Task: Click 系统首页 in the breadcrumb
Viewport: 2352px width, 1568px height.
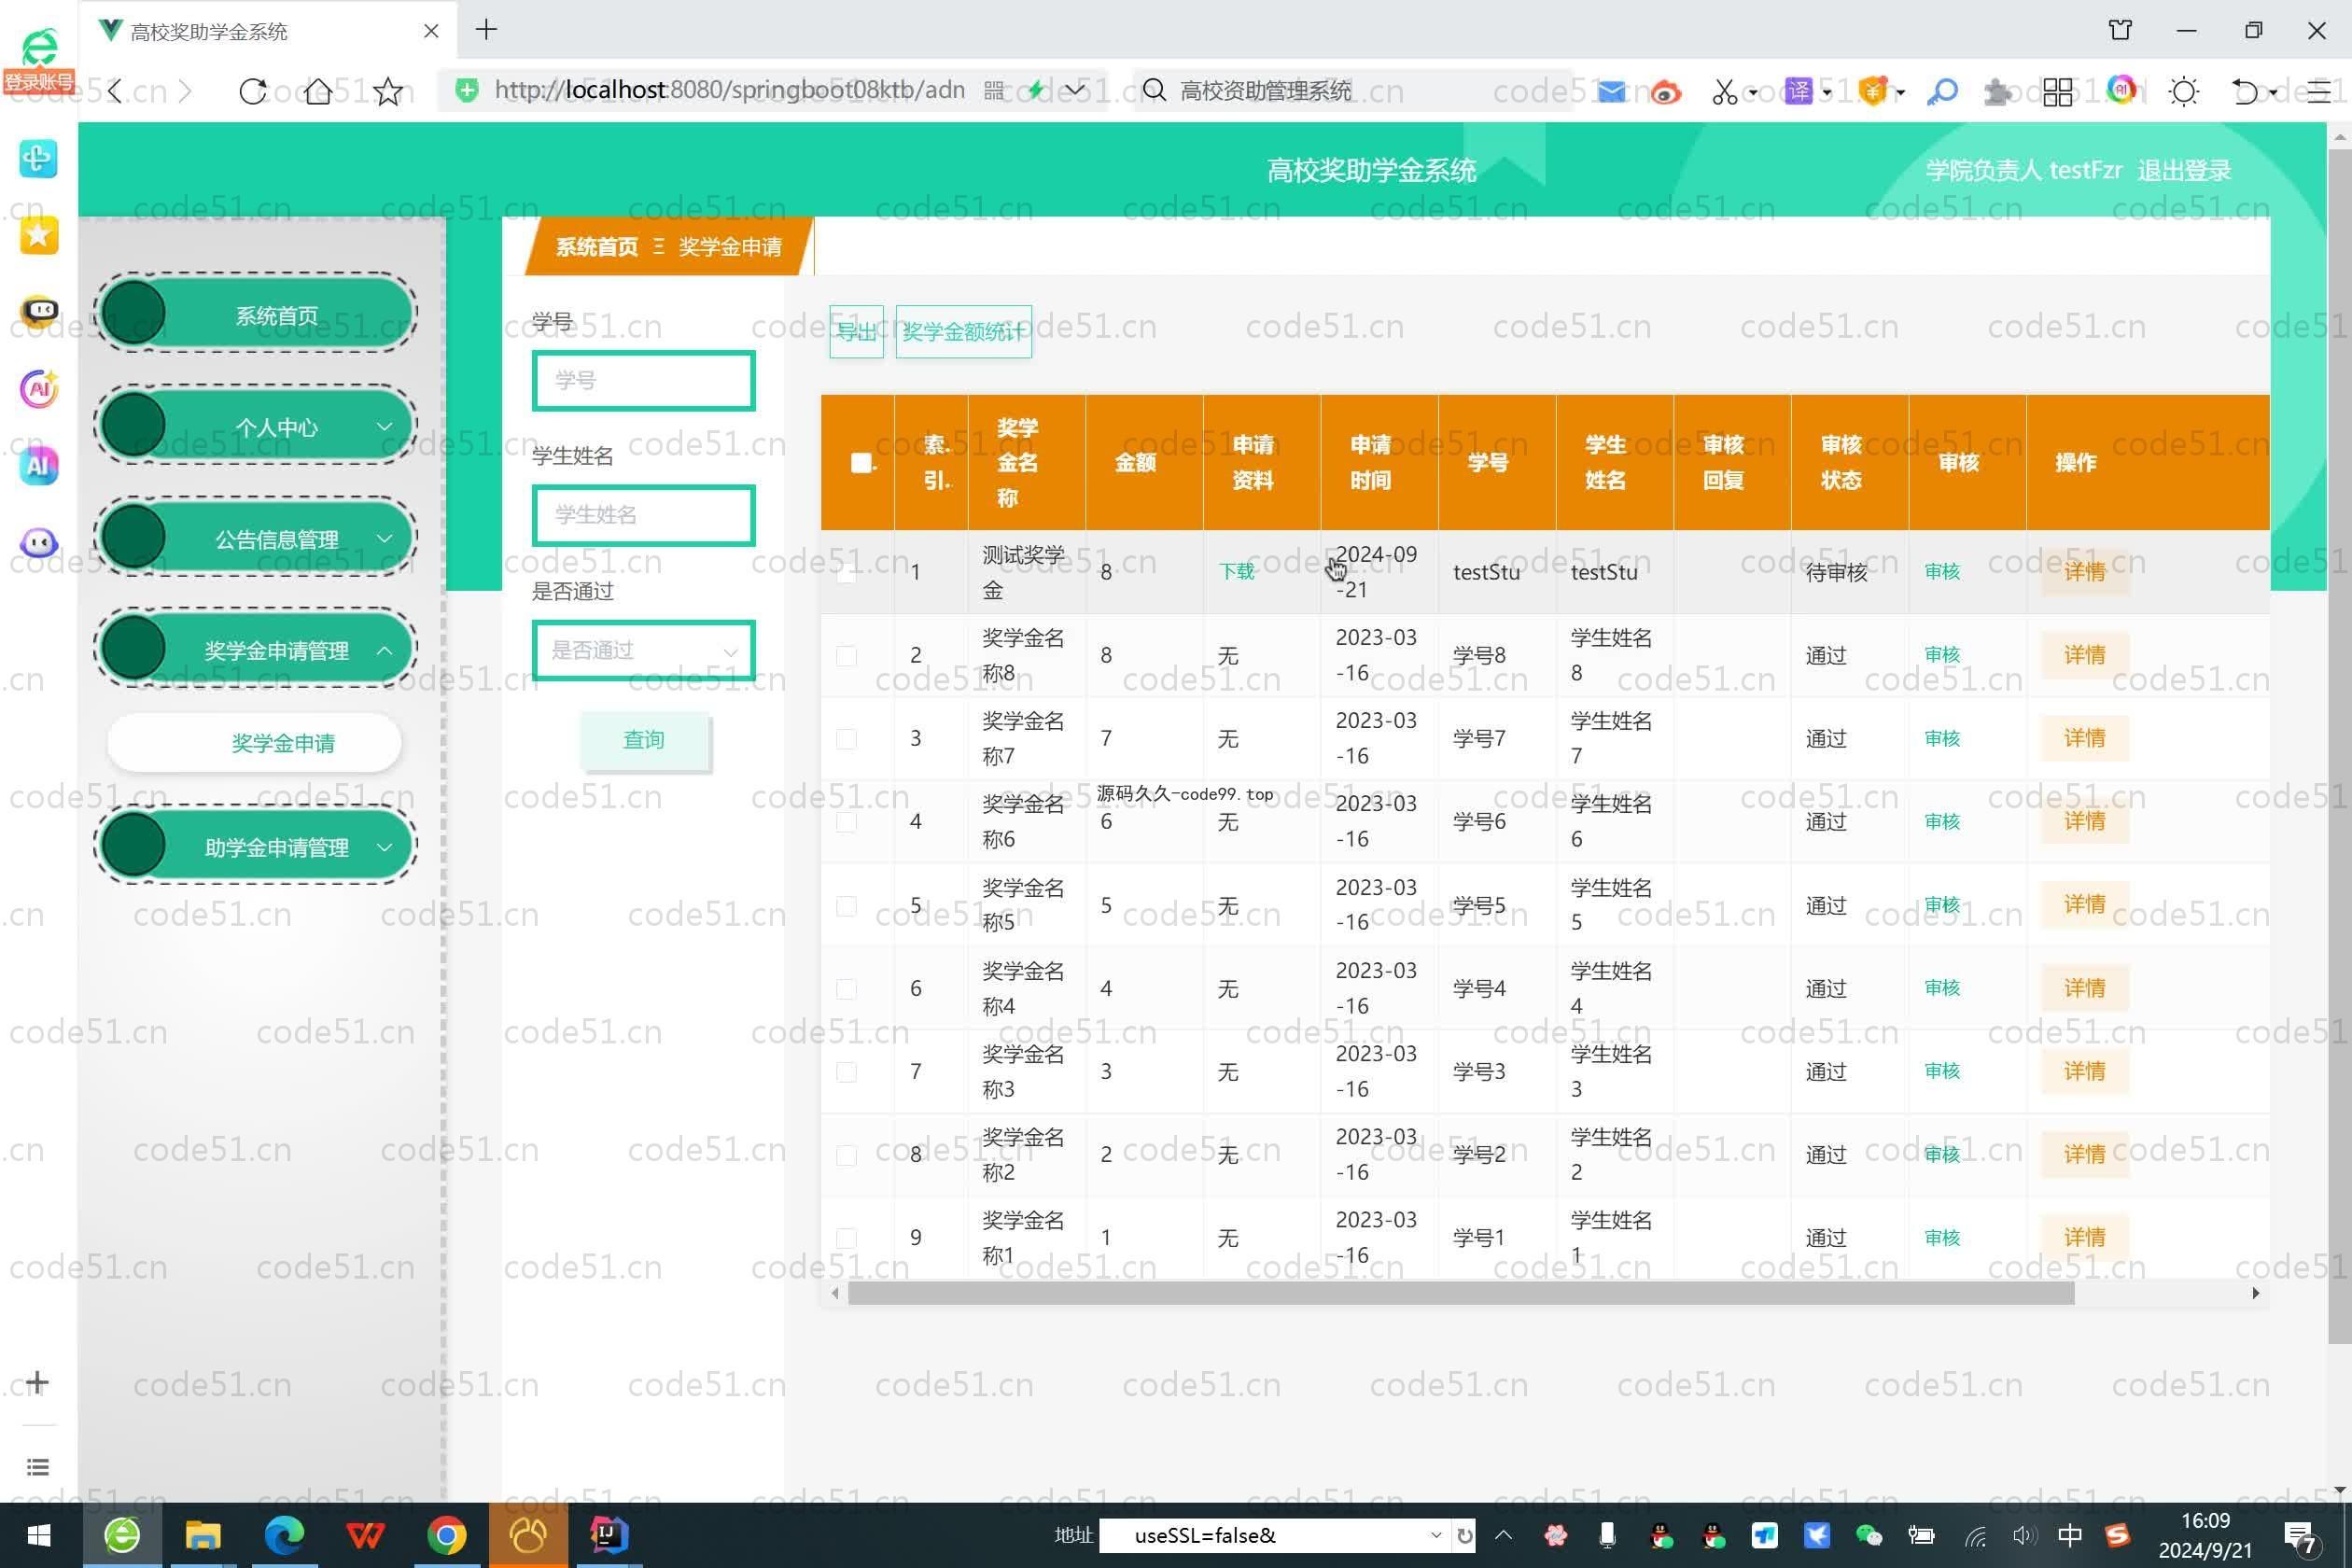Action: coord(596,247)
